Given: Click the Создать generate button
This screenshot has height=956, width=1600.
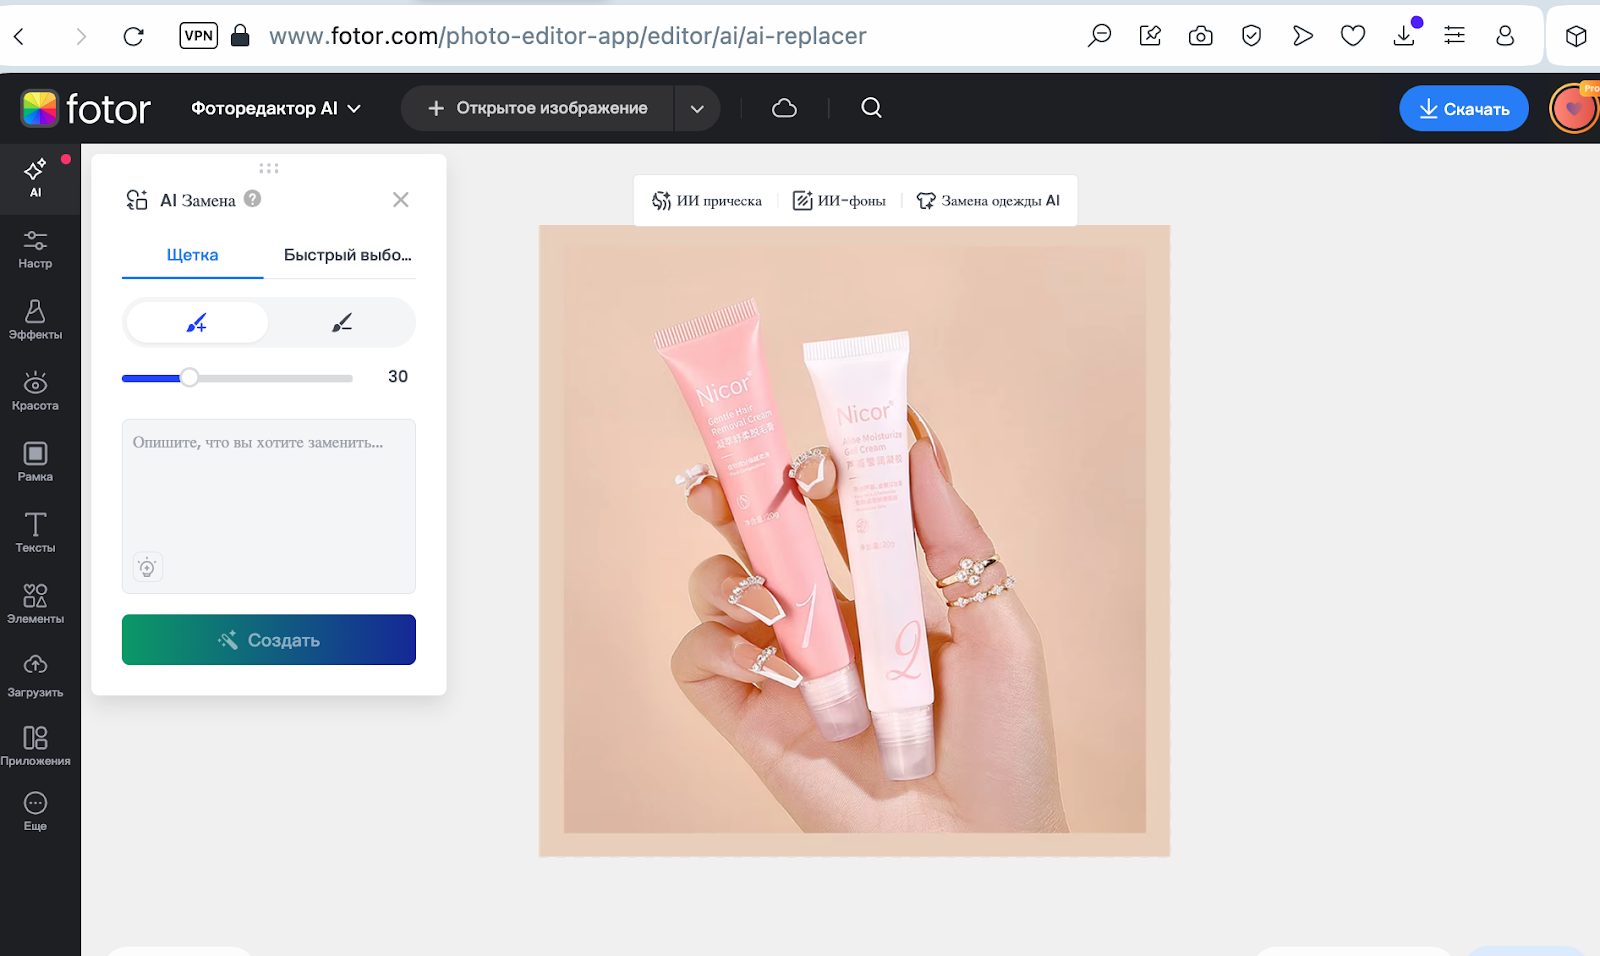Looking at the screenshot, I should coord(269,640).
